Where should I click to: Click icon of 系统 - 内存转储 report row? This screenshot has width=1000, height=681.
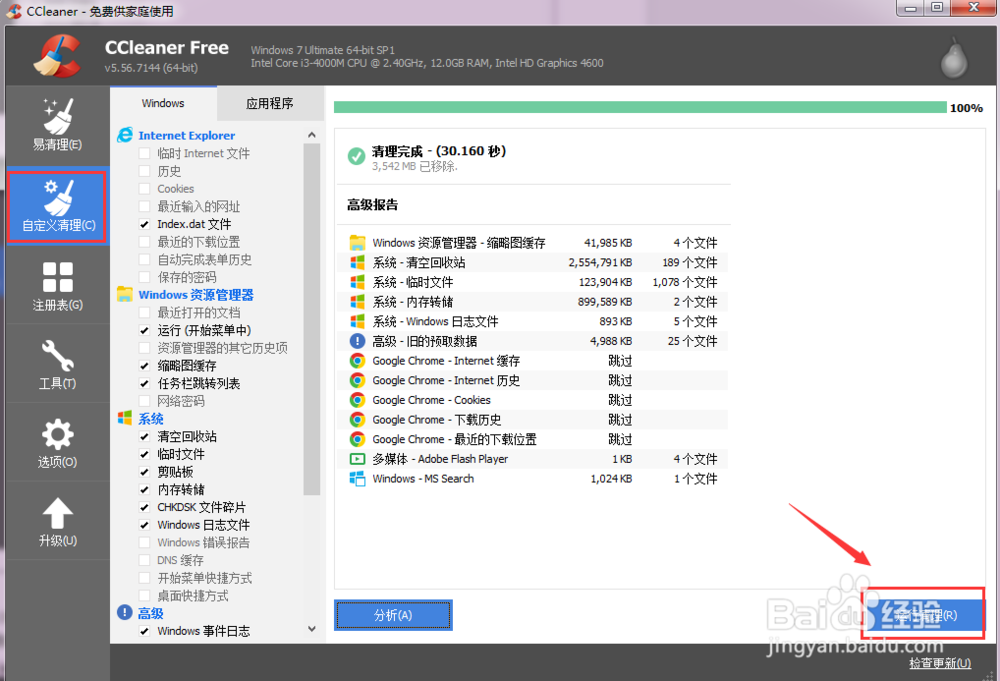[x=357, y=302]
